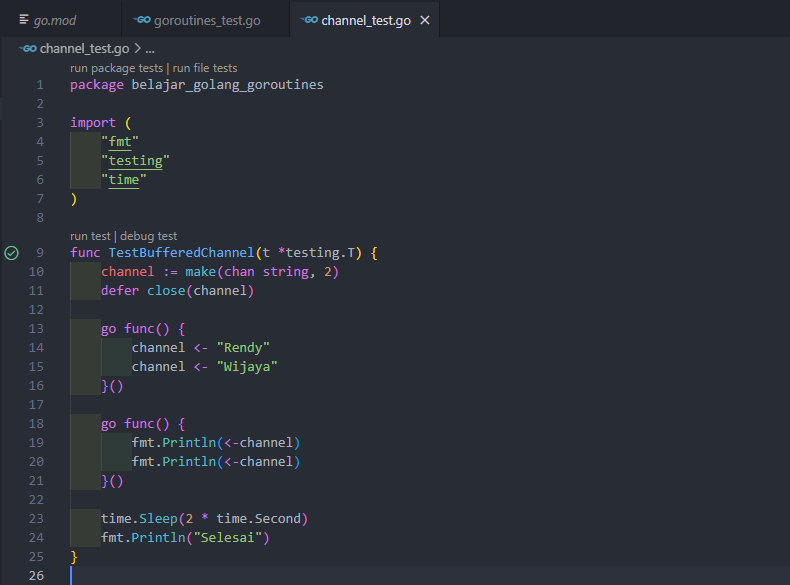Run package tests via code lens
The width and height of the screenshot is (790, 585).
coord(116,68)
